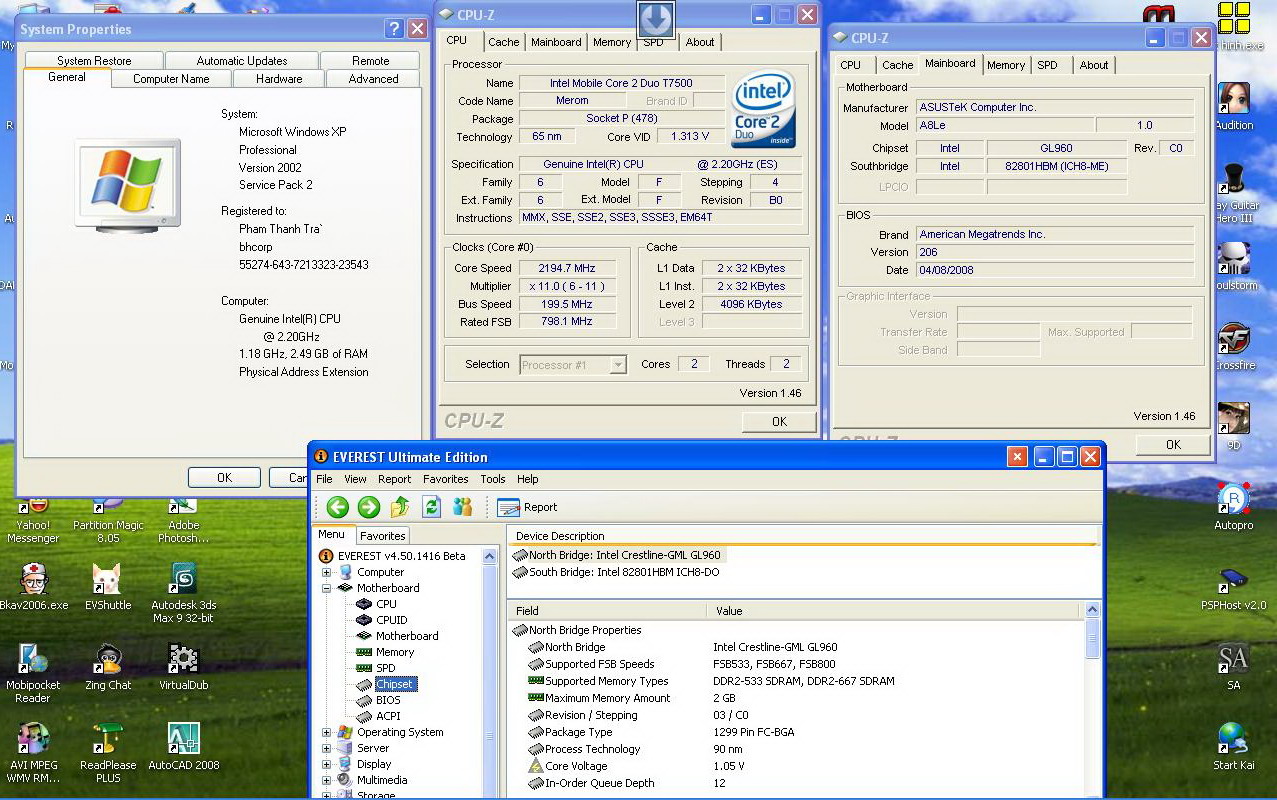
Task: Open the File menu in EVEREST
Action: click(325, 479)
